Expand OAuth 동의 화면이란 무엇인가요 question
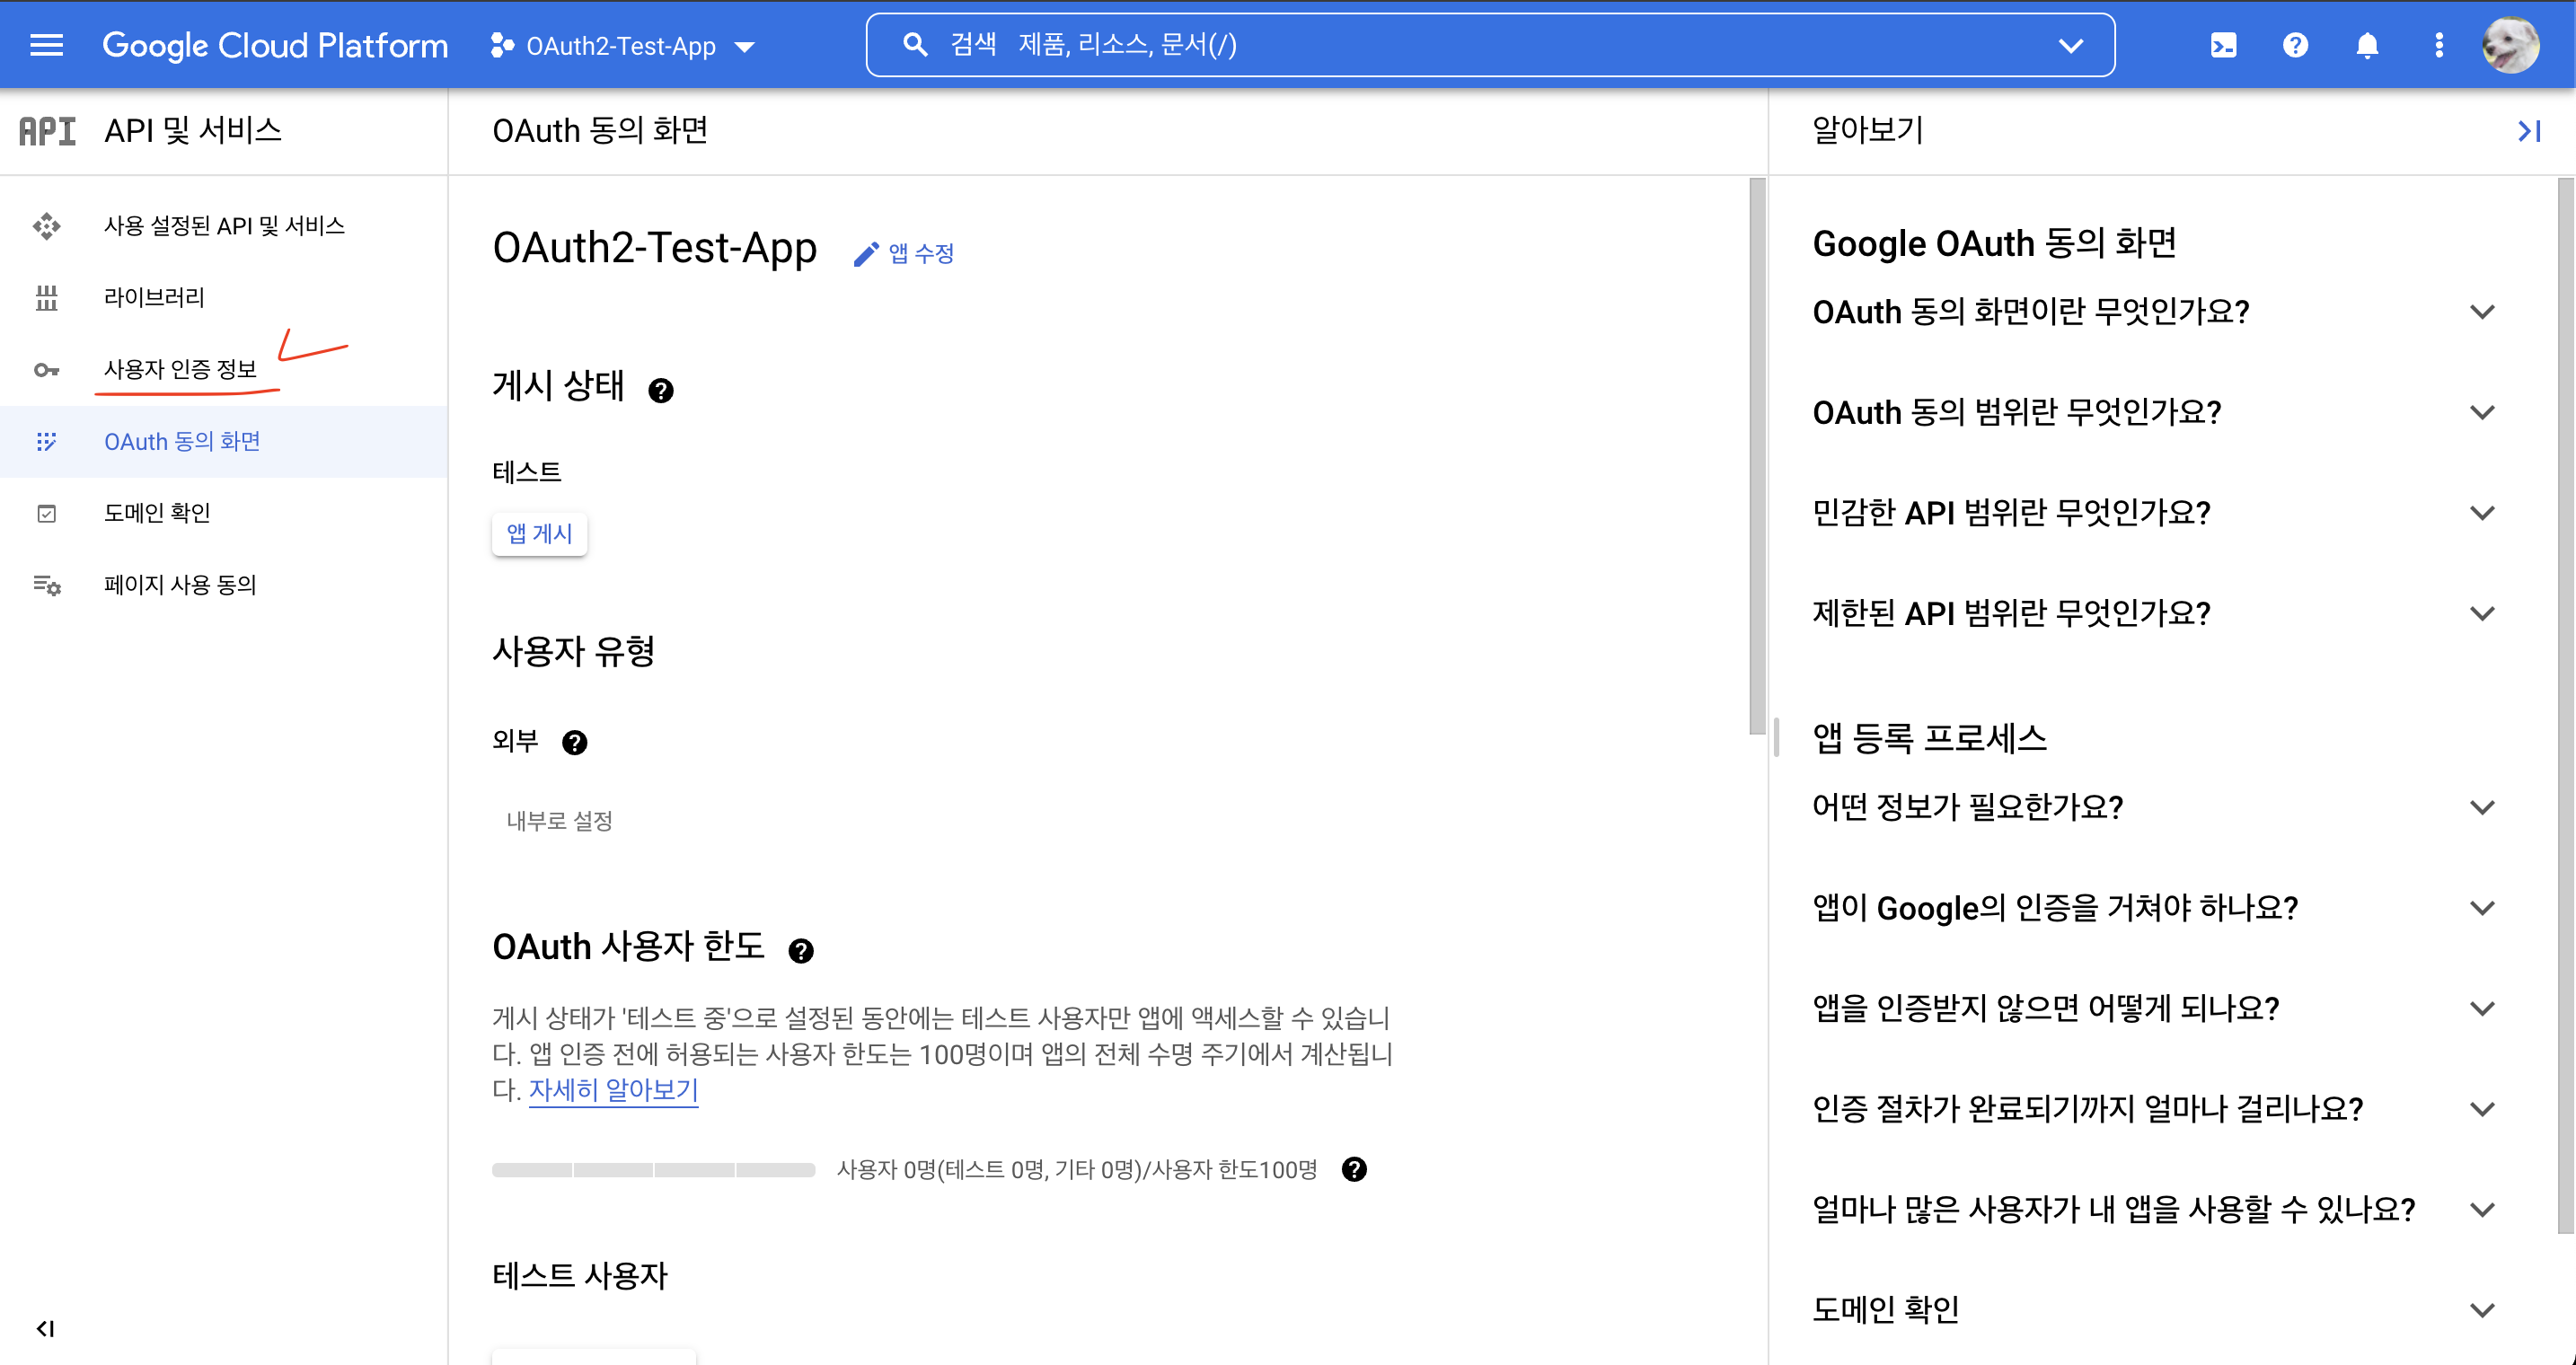This screenshot has width=2576, height=1365. pos(2482,312)
